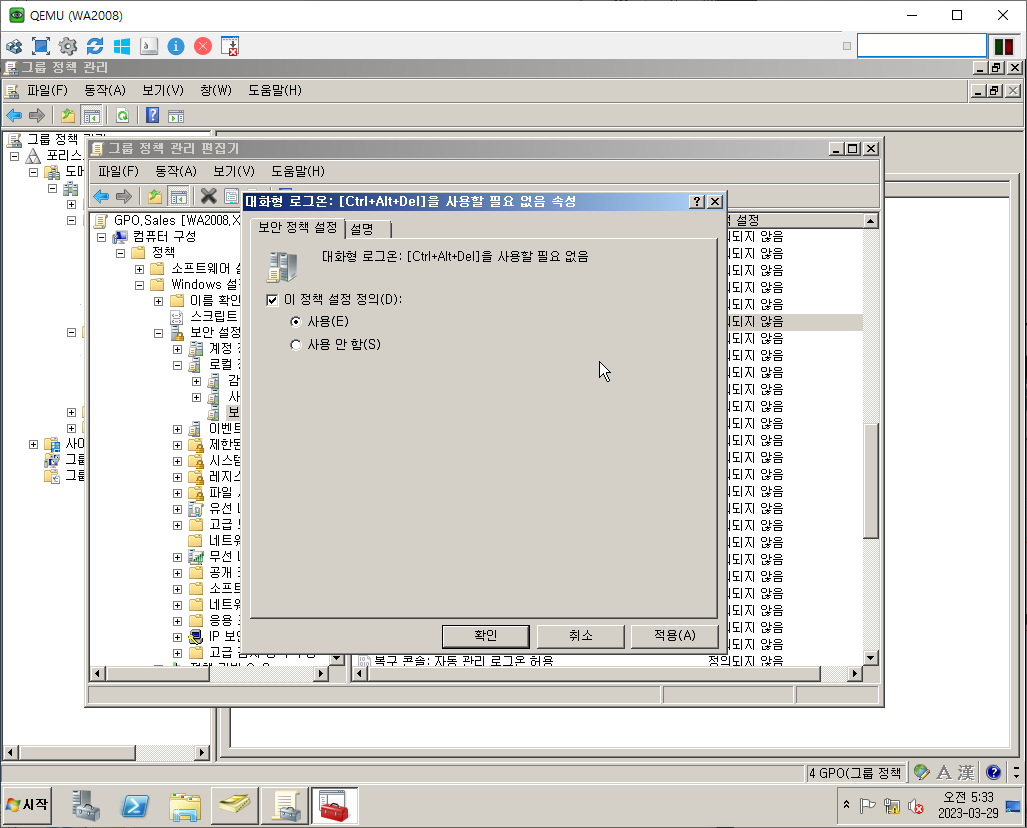Image resolution: width=1027 pixels, height=828 pixels.
Task: Open 동작(A) menu in Group Policy Management window
Action: (105, 90)
